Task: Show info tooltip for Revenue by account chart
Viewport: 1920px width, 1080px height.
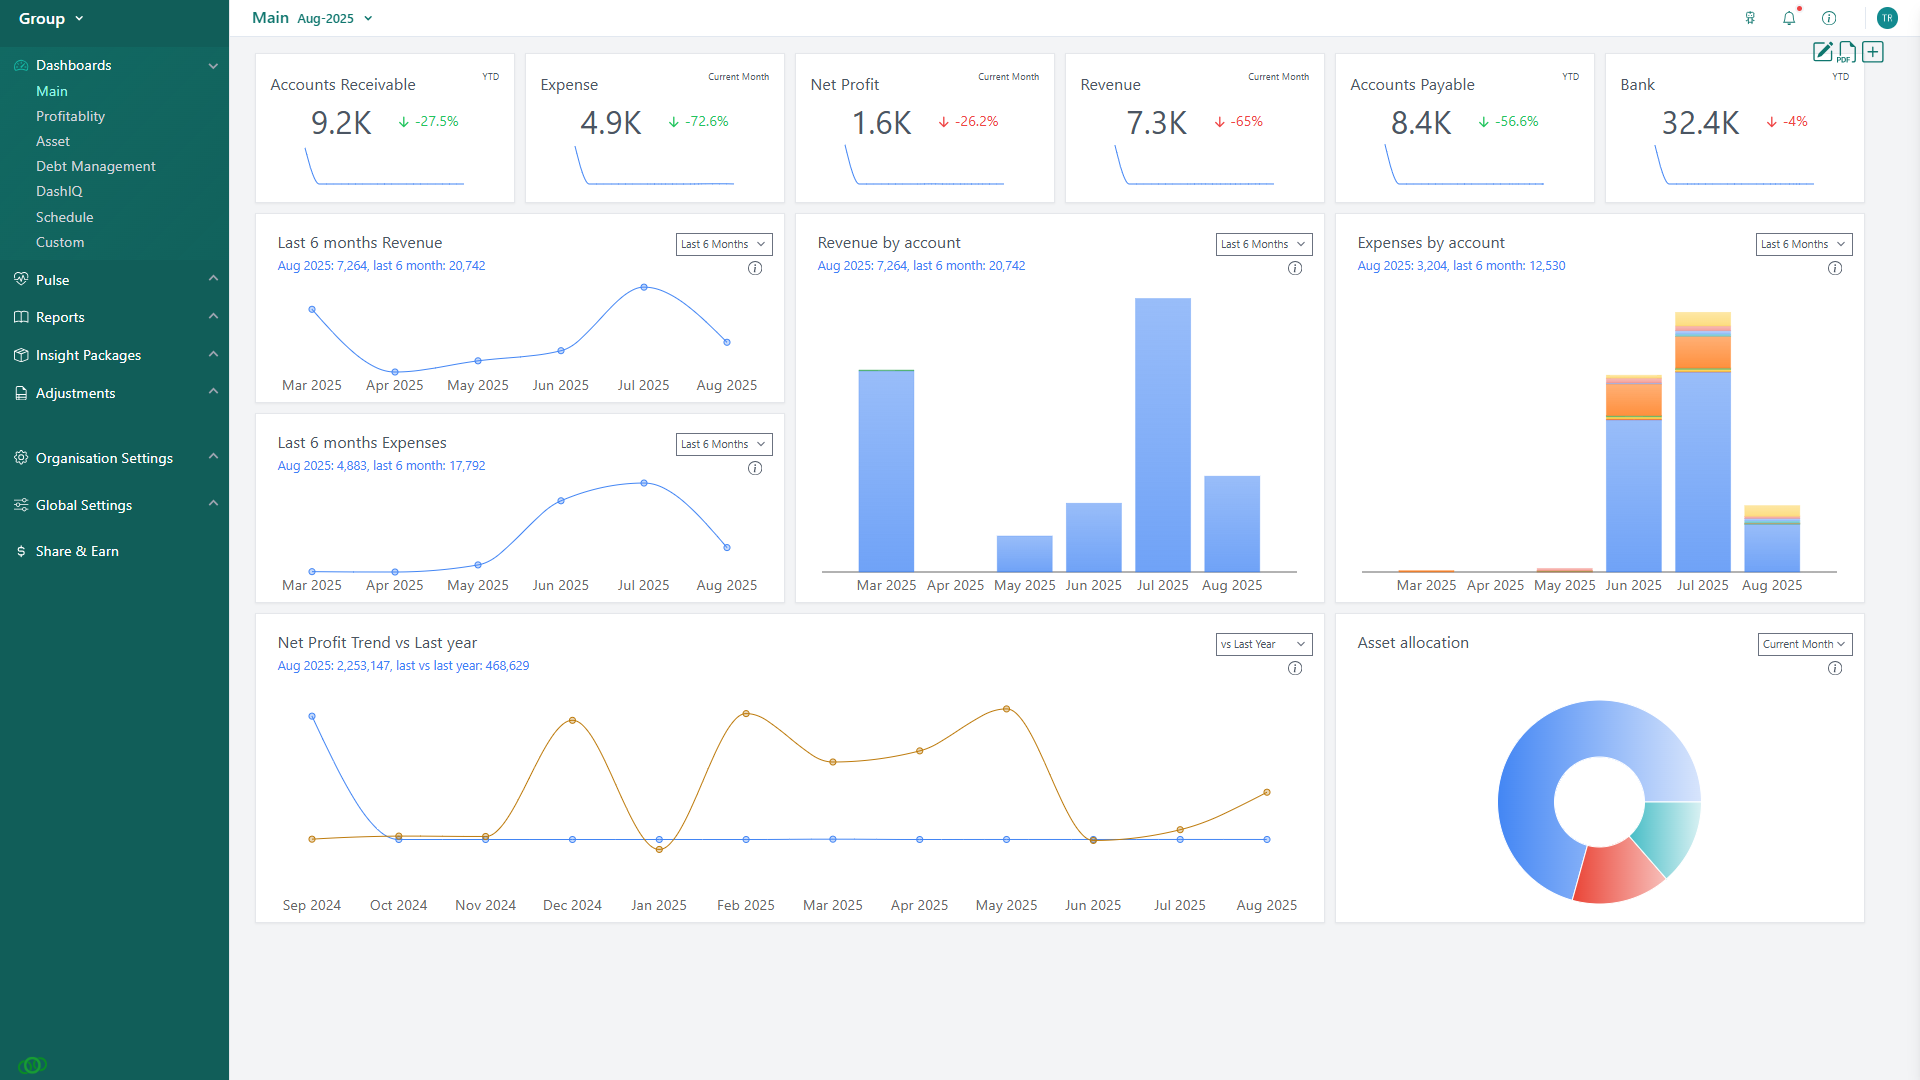Action: point(1295,268)
